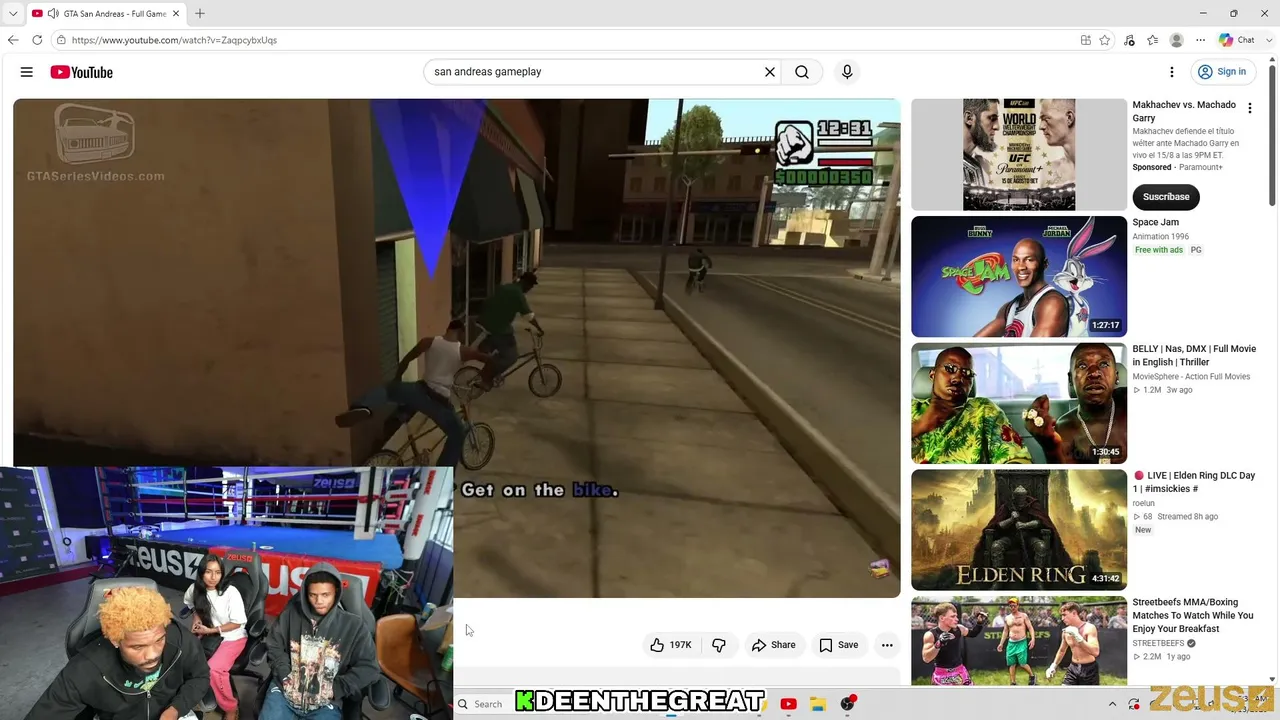View site information lock icon
This screenshot has width=1280, height=720.
coord(61,40)
